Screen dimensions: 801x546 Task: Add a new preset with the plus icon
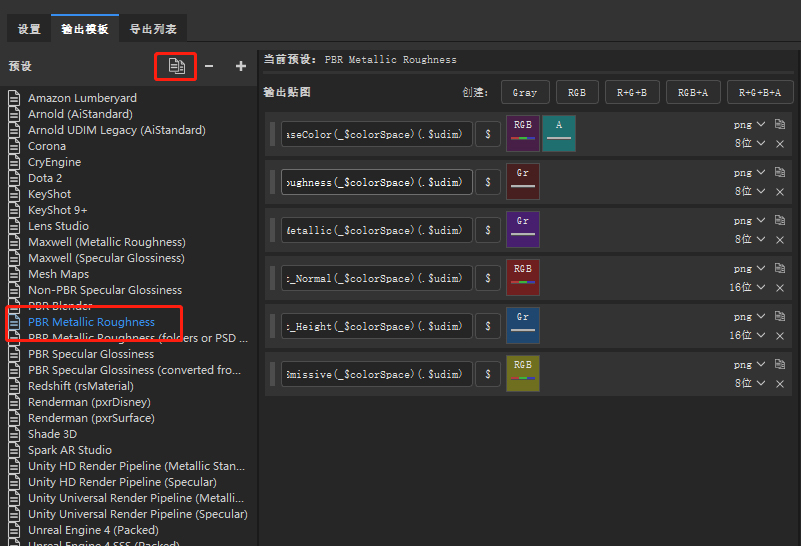tap(241, 66)
